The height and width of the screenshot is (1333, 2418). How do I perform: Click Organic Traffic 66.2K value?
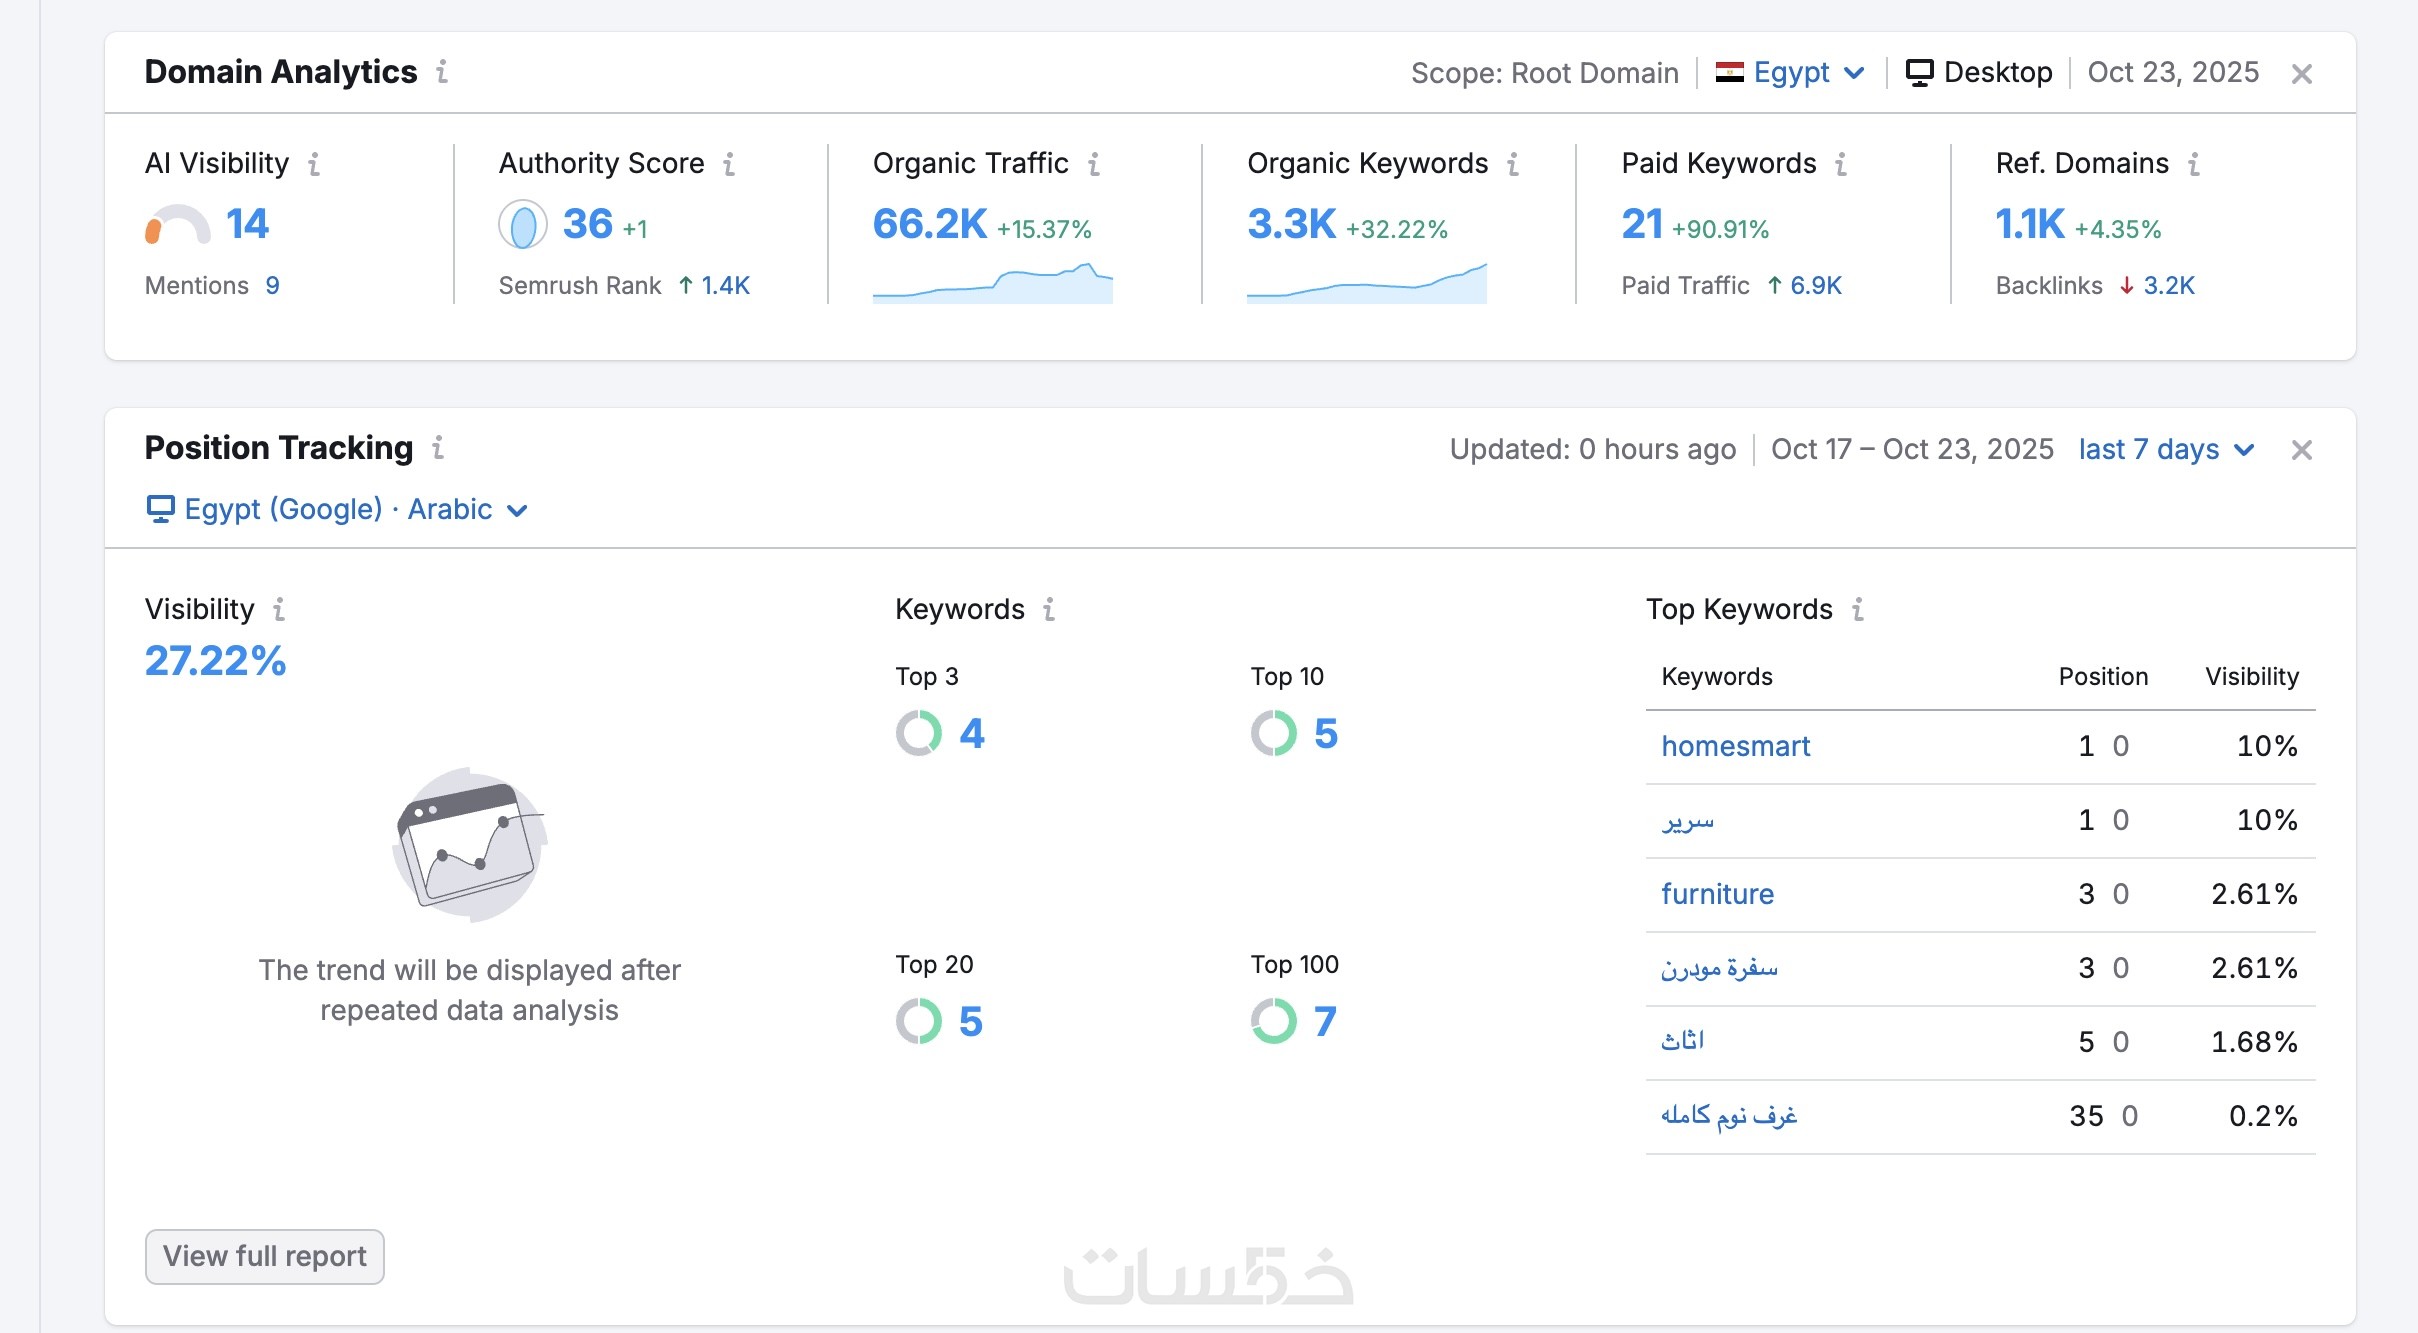[x=929, y=225]
